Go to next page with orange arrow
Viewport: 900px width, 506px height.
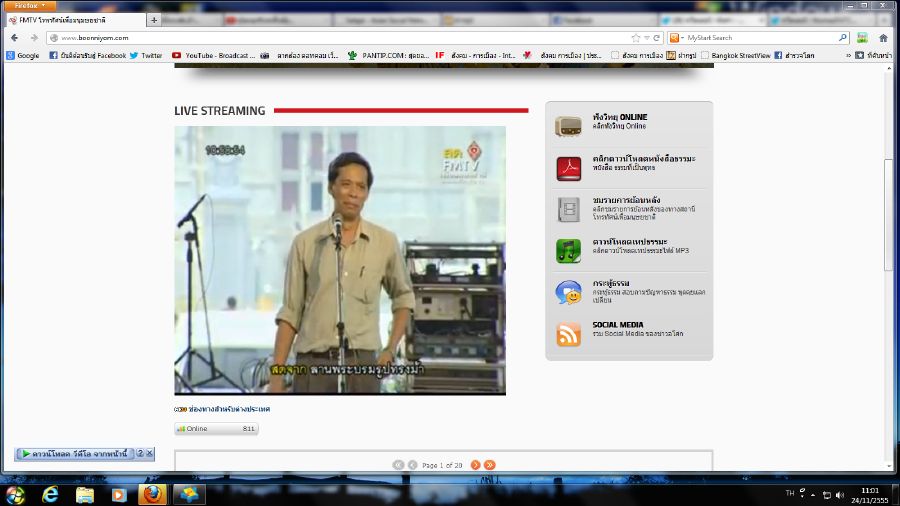pos(475,465)
